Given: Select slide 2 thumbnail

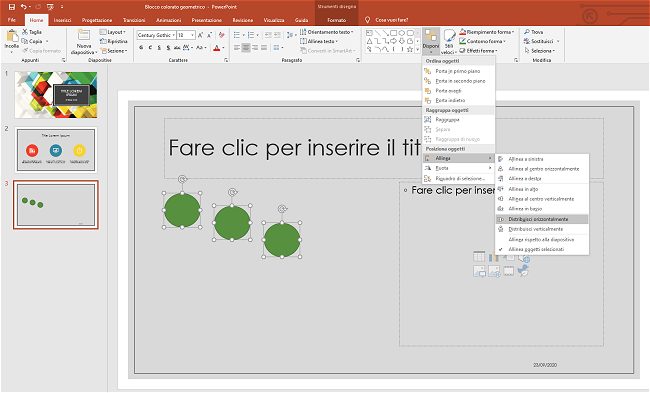Looking at the screenshot, I should pos(56,150).
